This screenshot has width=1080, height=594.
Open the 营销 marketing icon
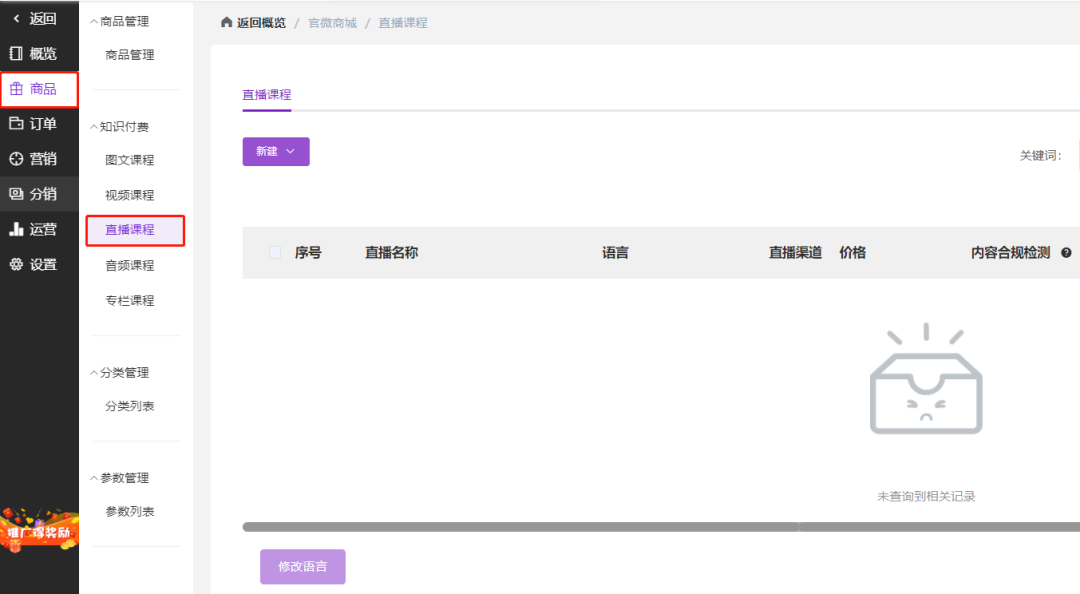pos(16,158)
